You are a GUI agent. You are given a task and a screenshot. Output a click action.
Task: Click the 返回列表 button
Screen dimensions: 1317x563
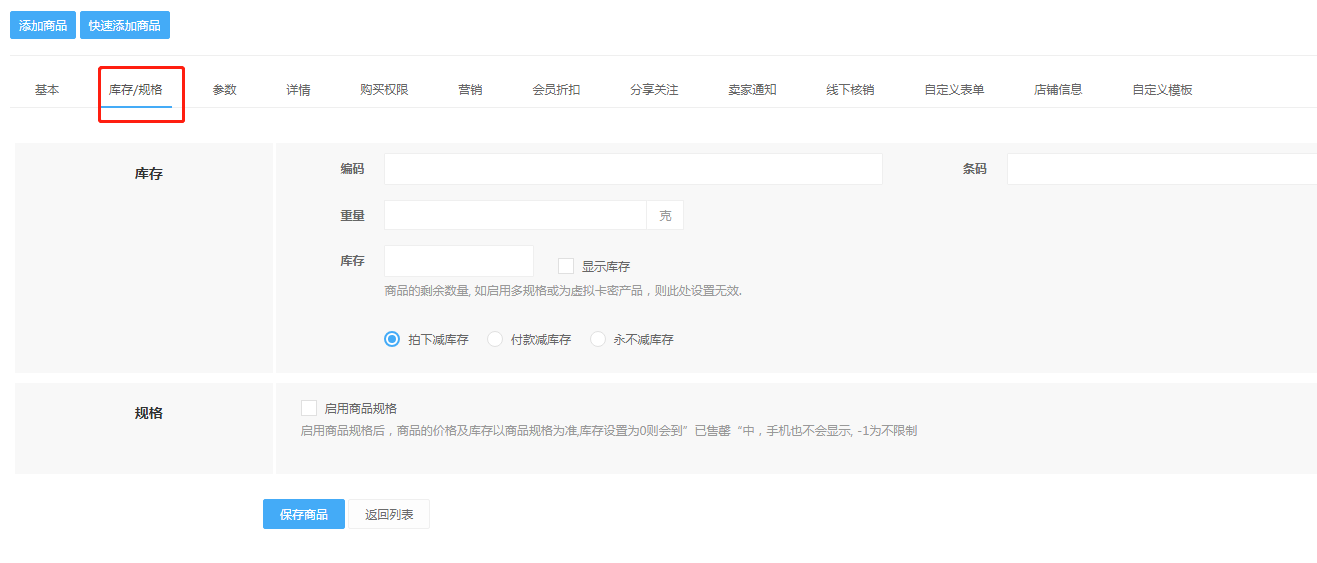[389, 514]
